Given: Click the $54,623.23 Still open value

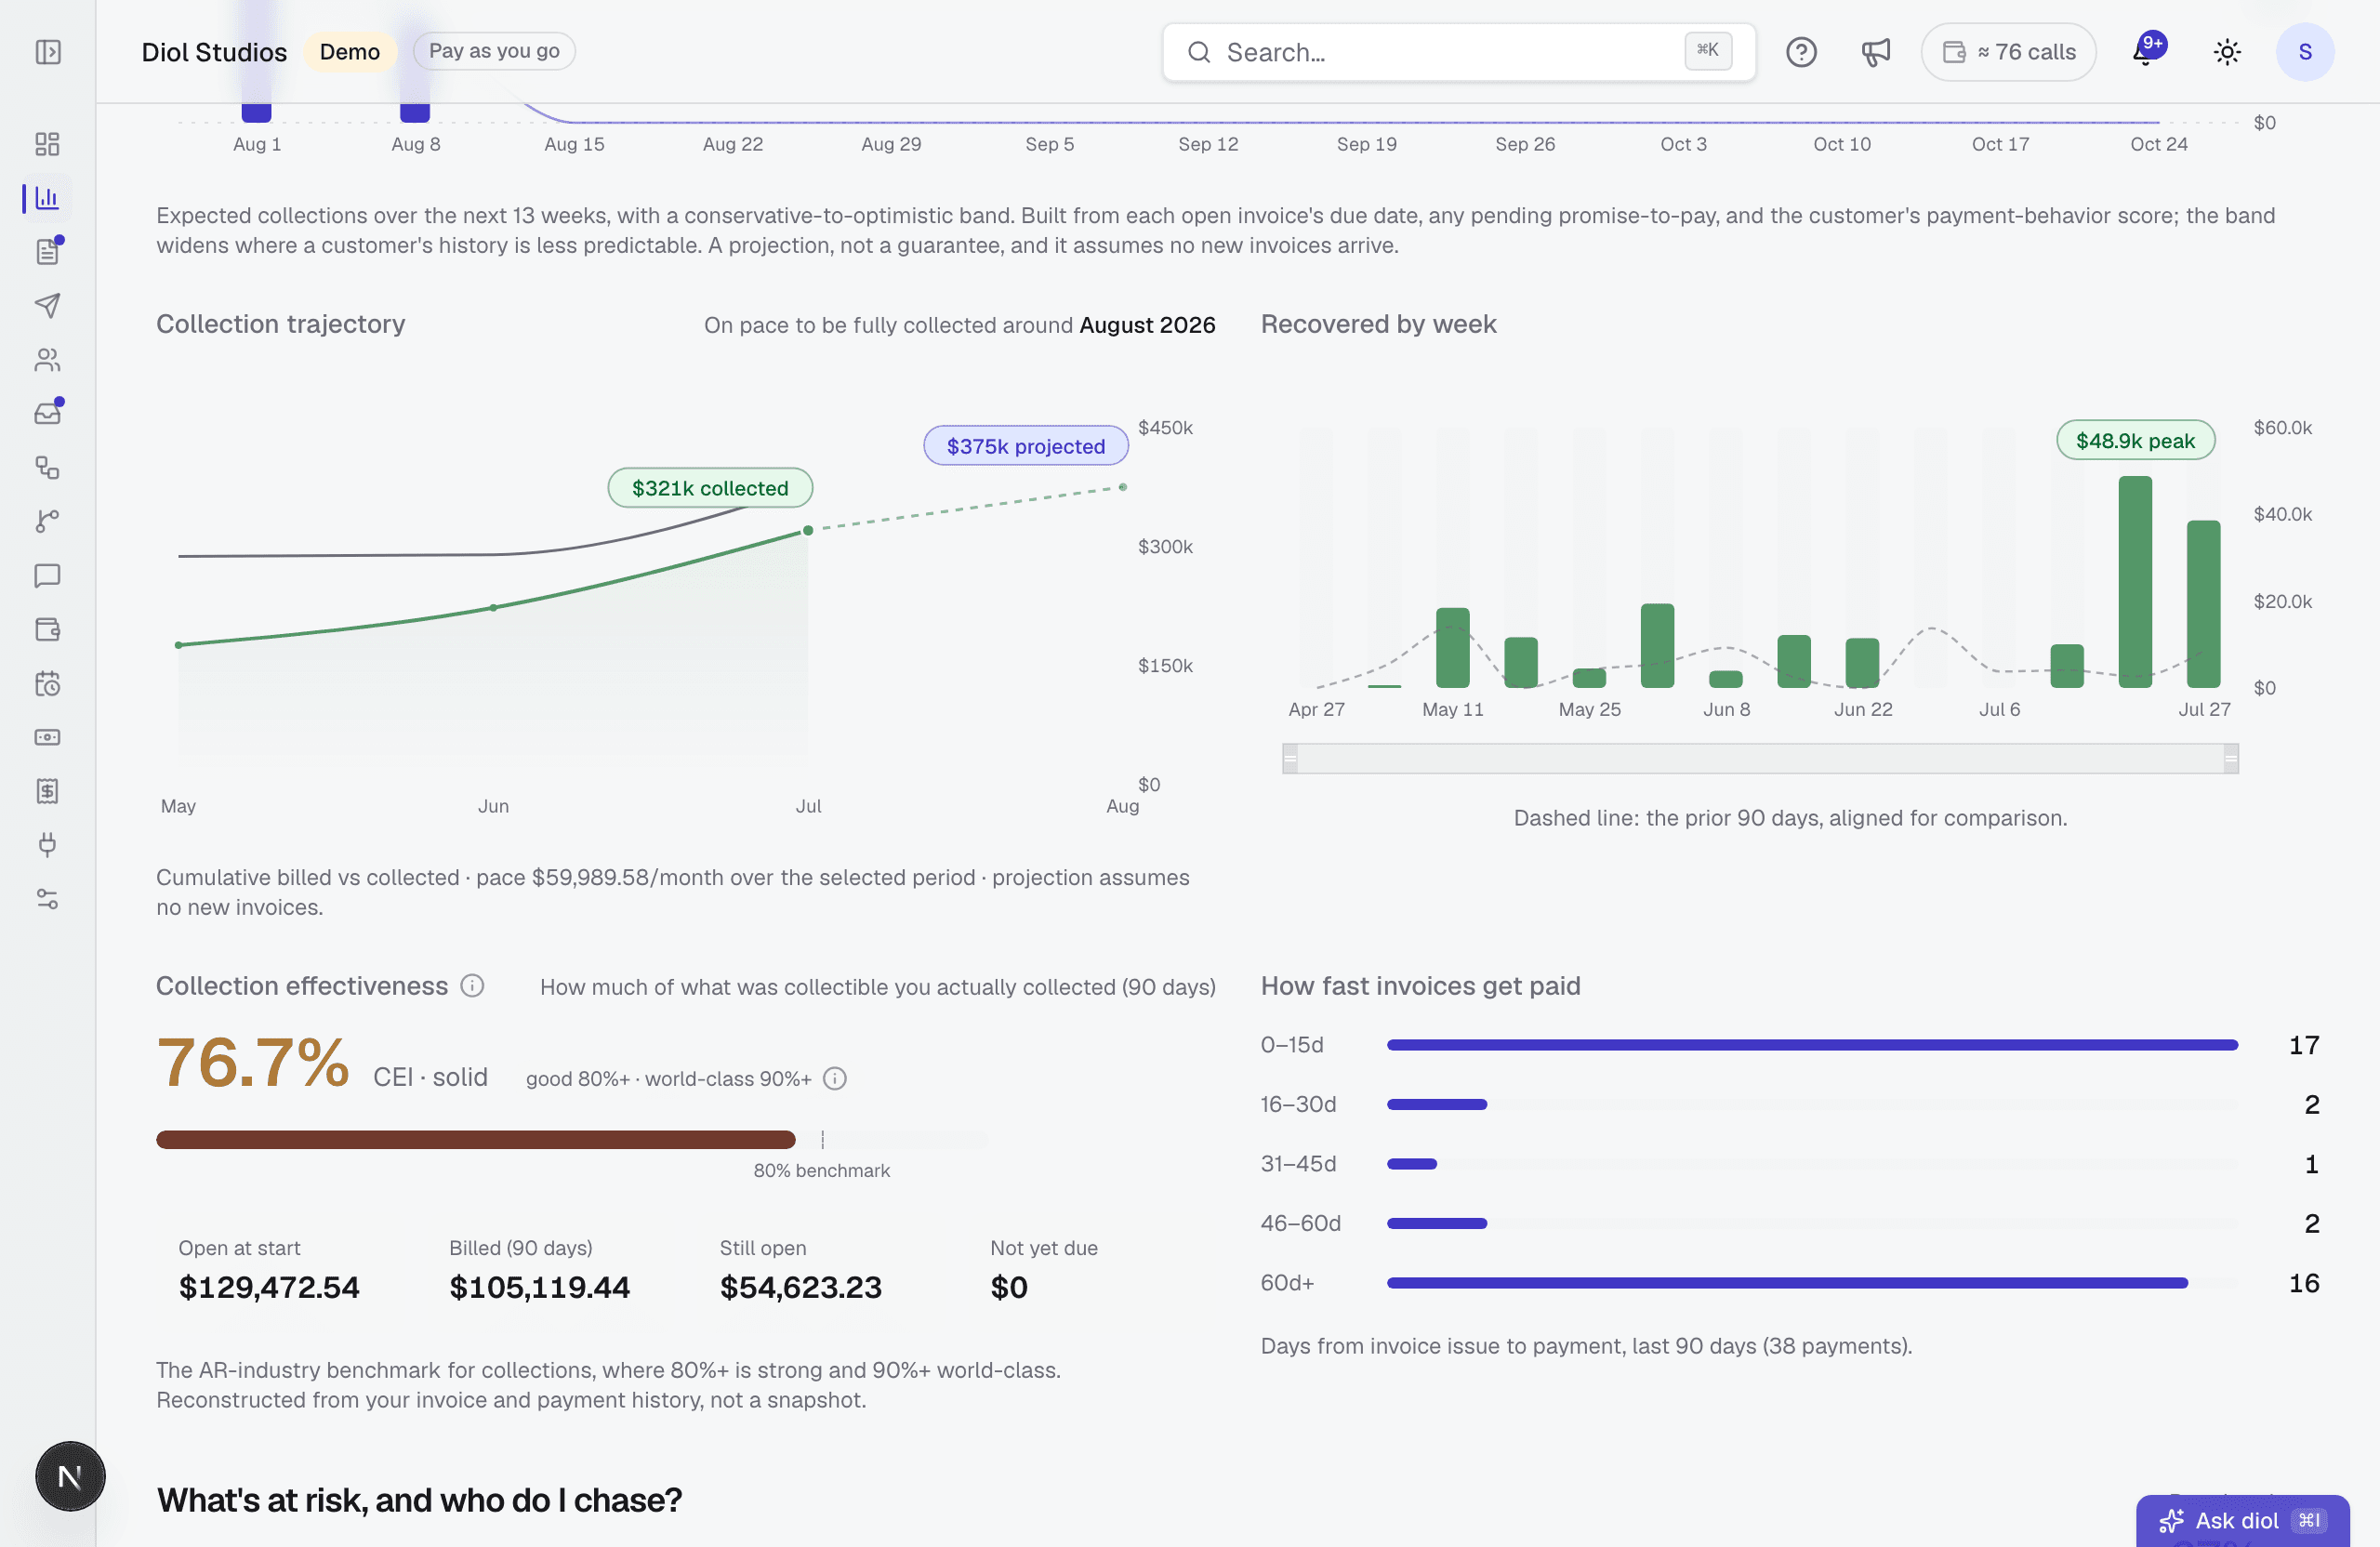Looking at the screenshot, I should tap(800, 1287).
